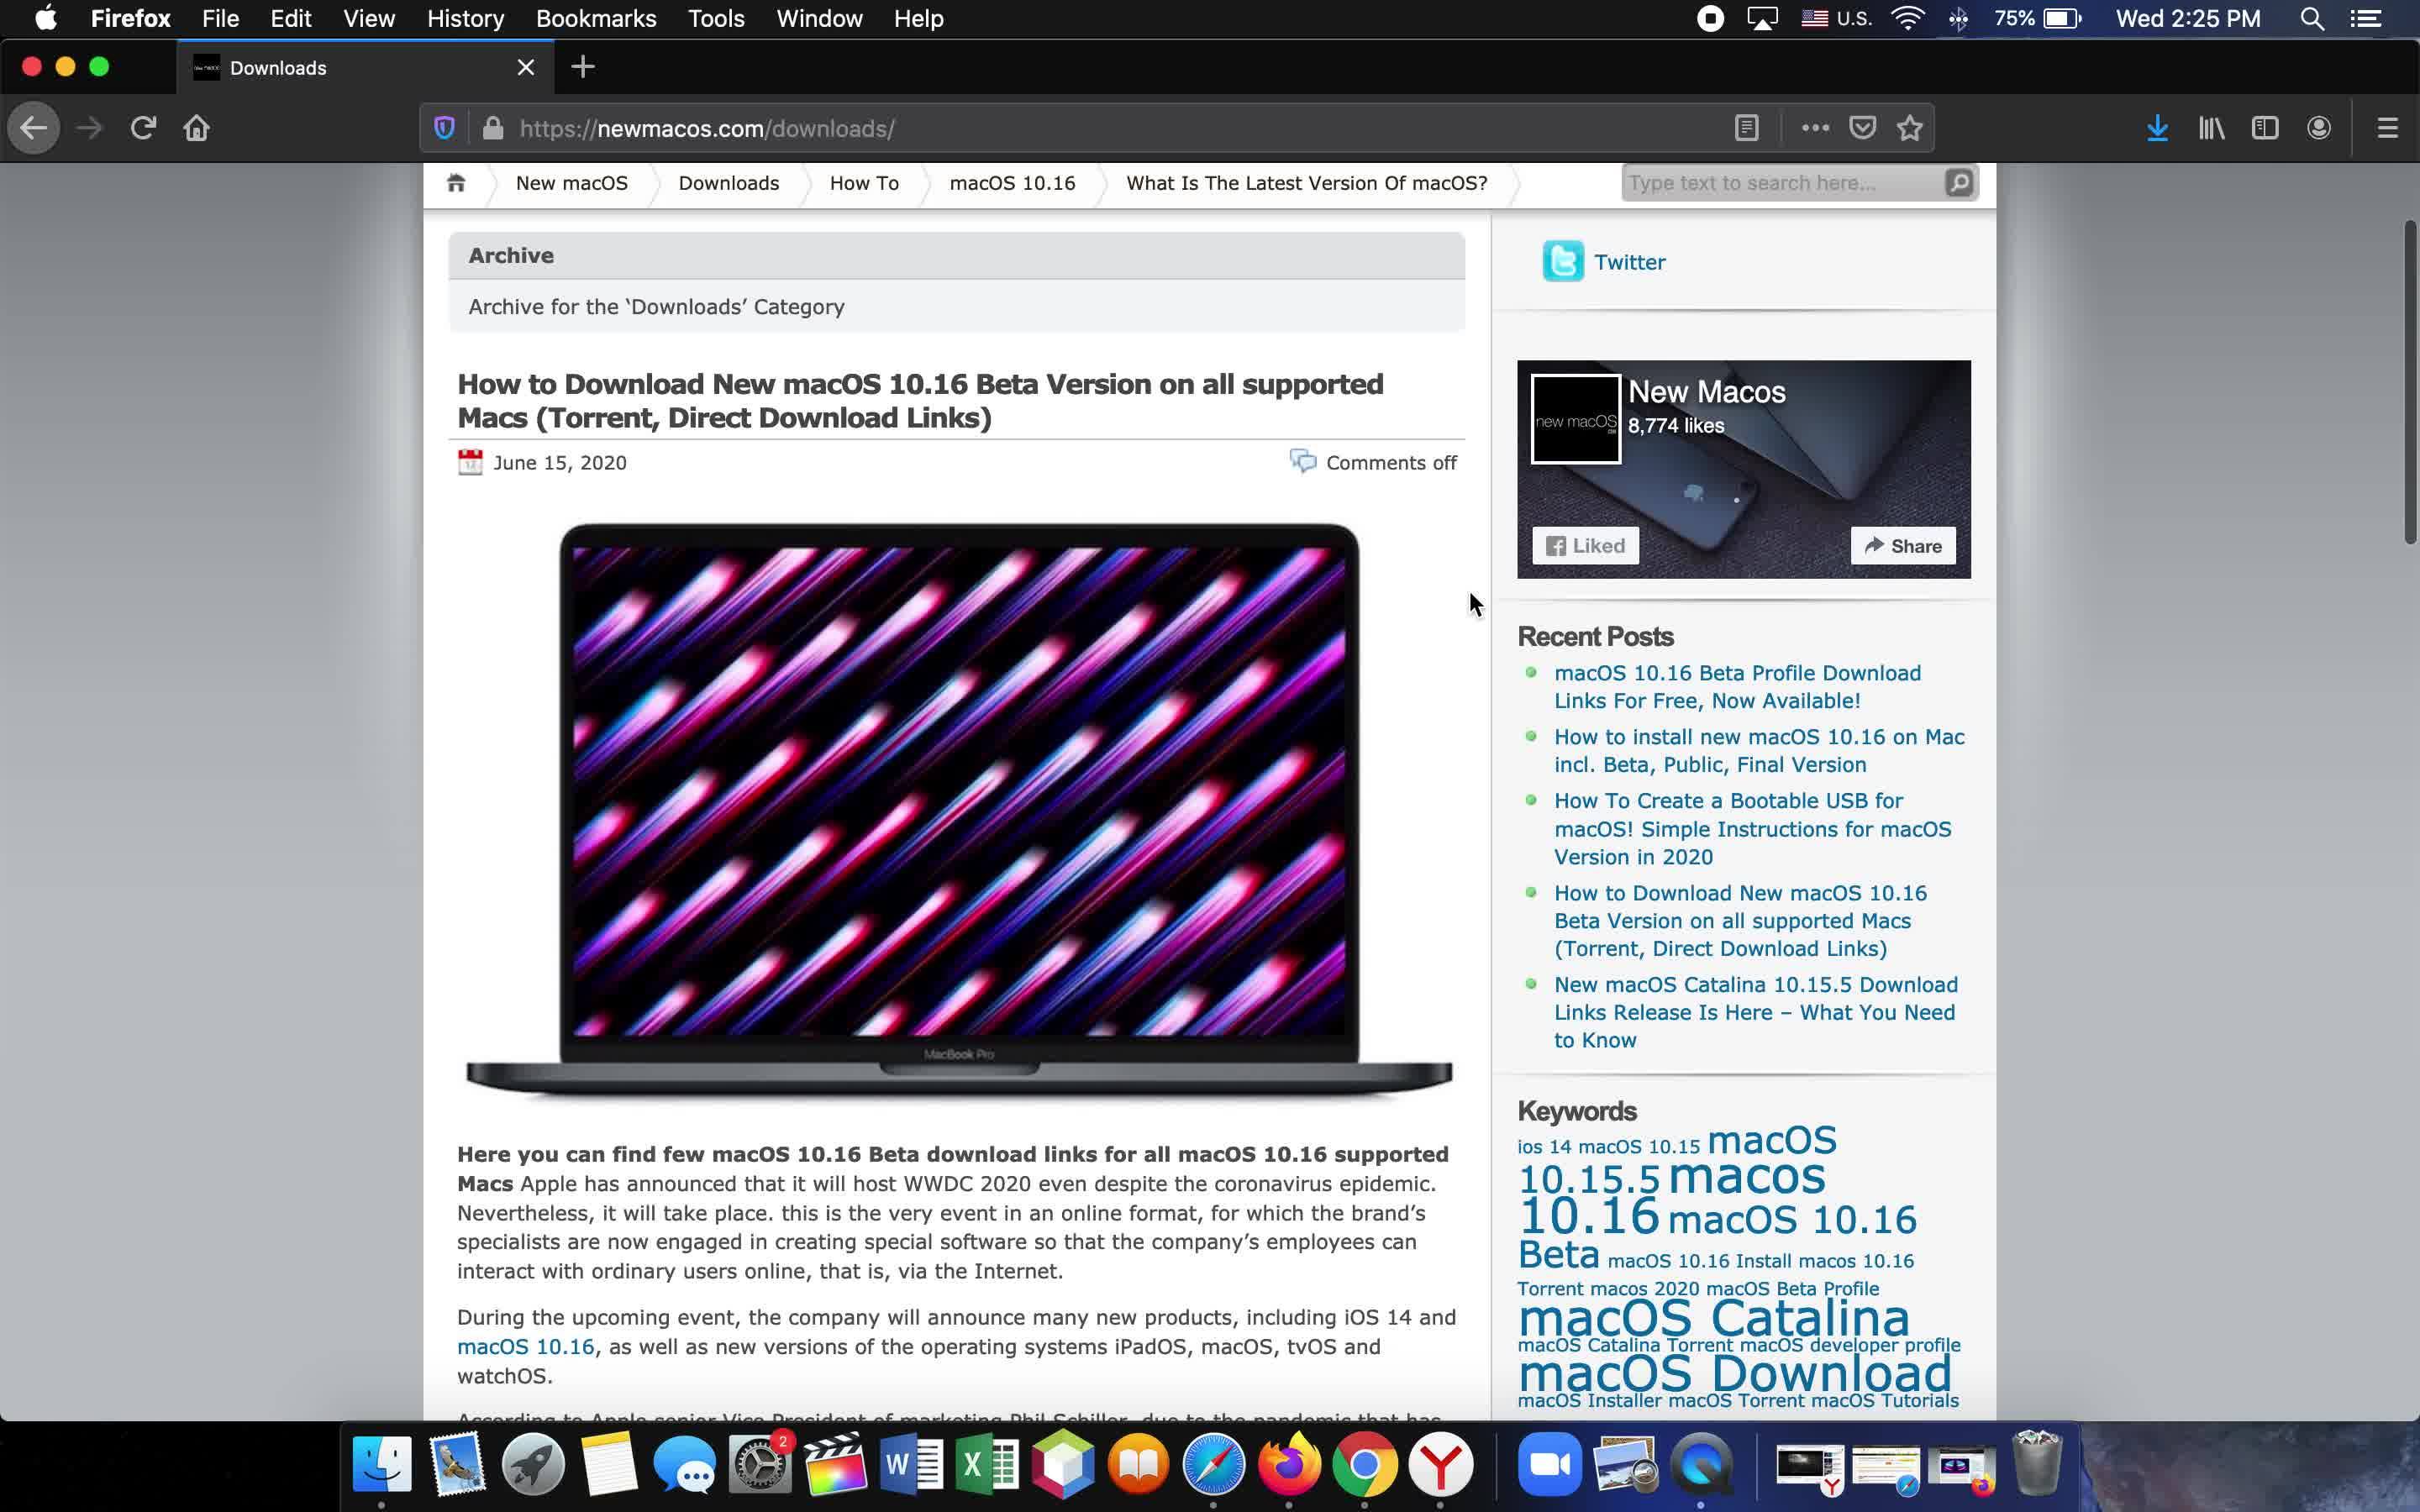Click the site home icon in navigation
The height and width of the screenshot is (1512, 2420).
[456, 183]
